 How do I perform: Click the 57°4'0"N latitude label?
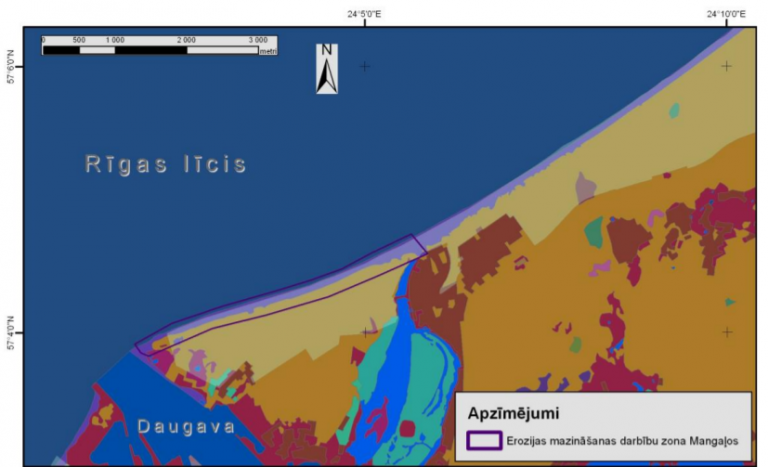[x=11, y=332]
